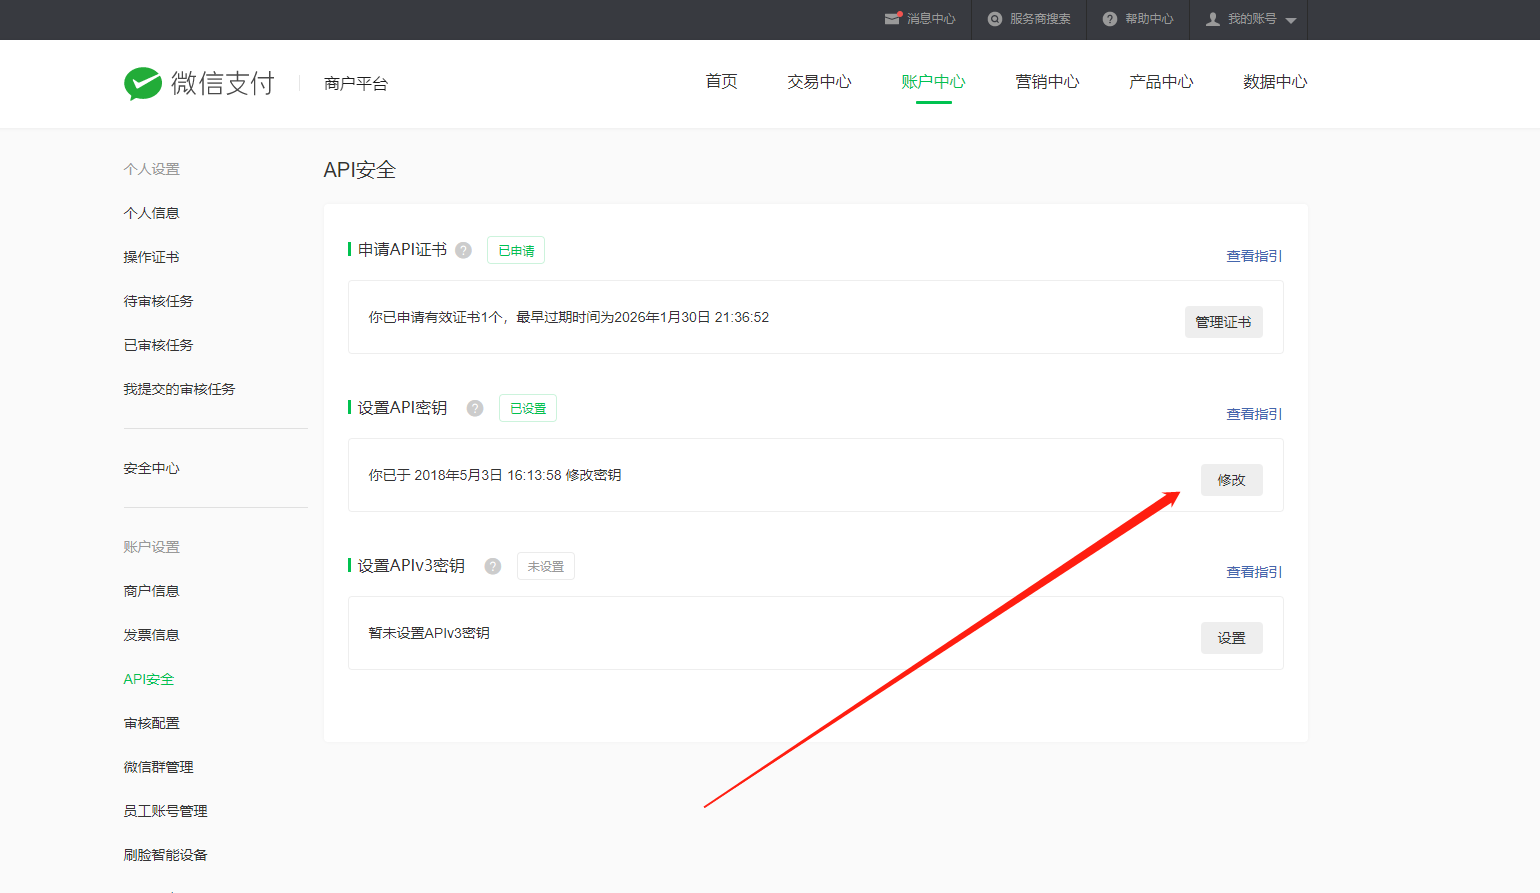Click the API安全 page title
Screen dimensions: 1540x893
coord(360,170)
